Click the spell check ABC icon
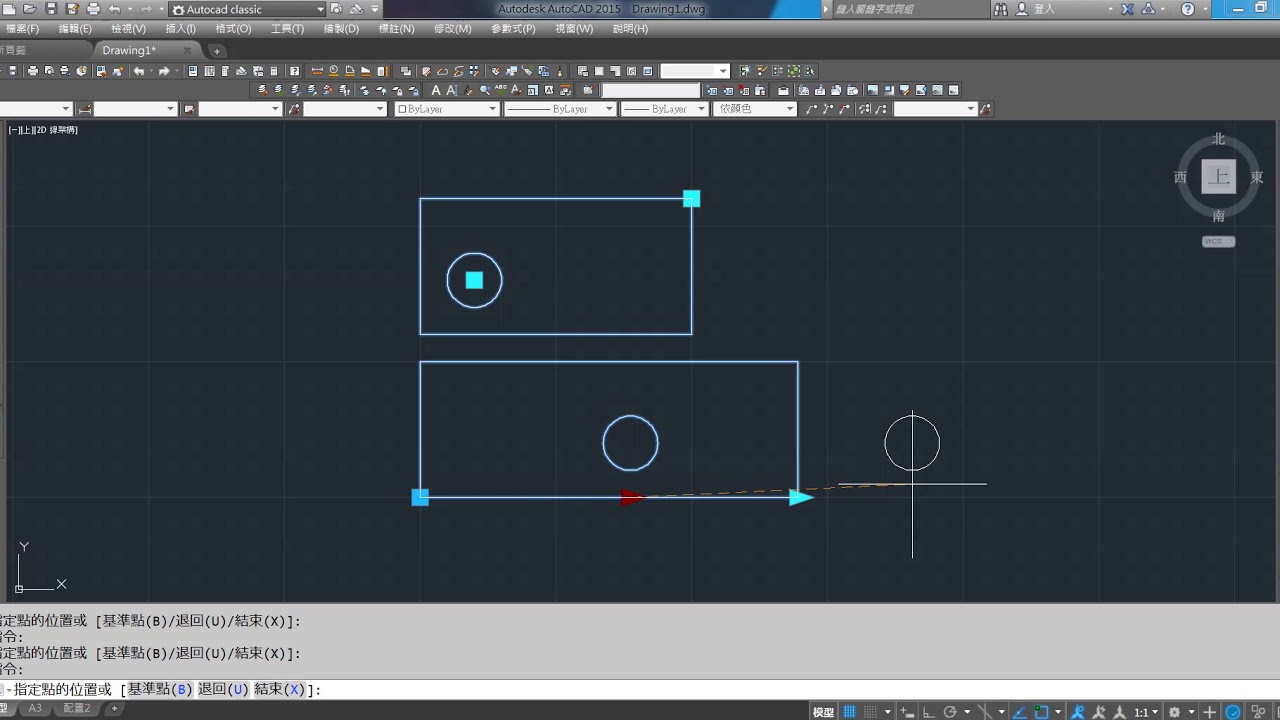1280x720 pixels. click(x=500, y=90)
